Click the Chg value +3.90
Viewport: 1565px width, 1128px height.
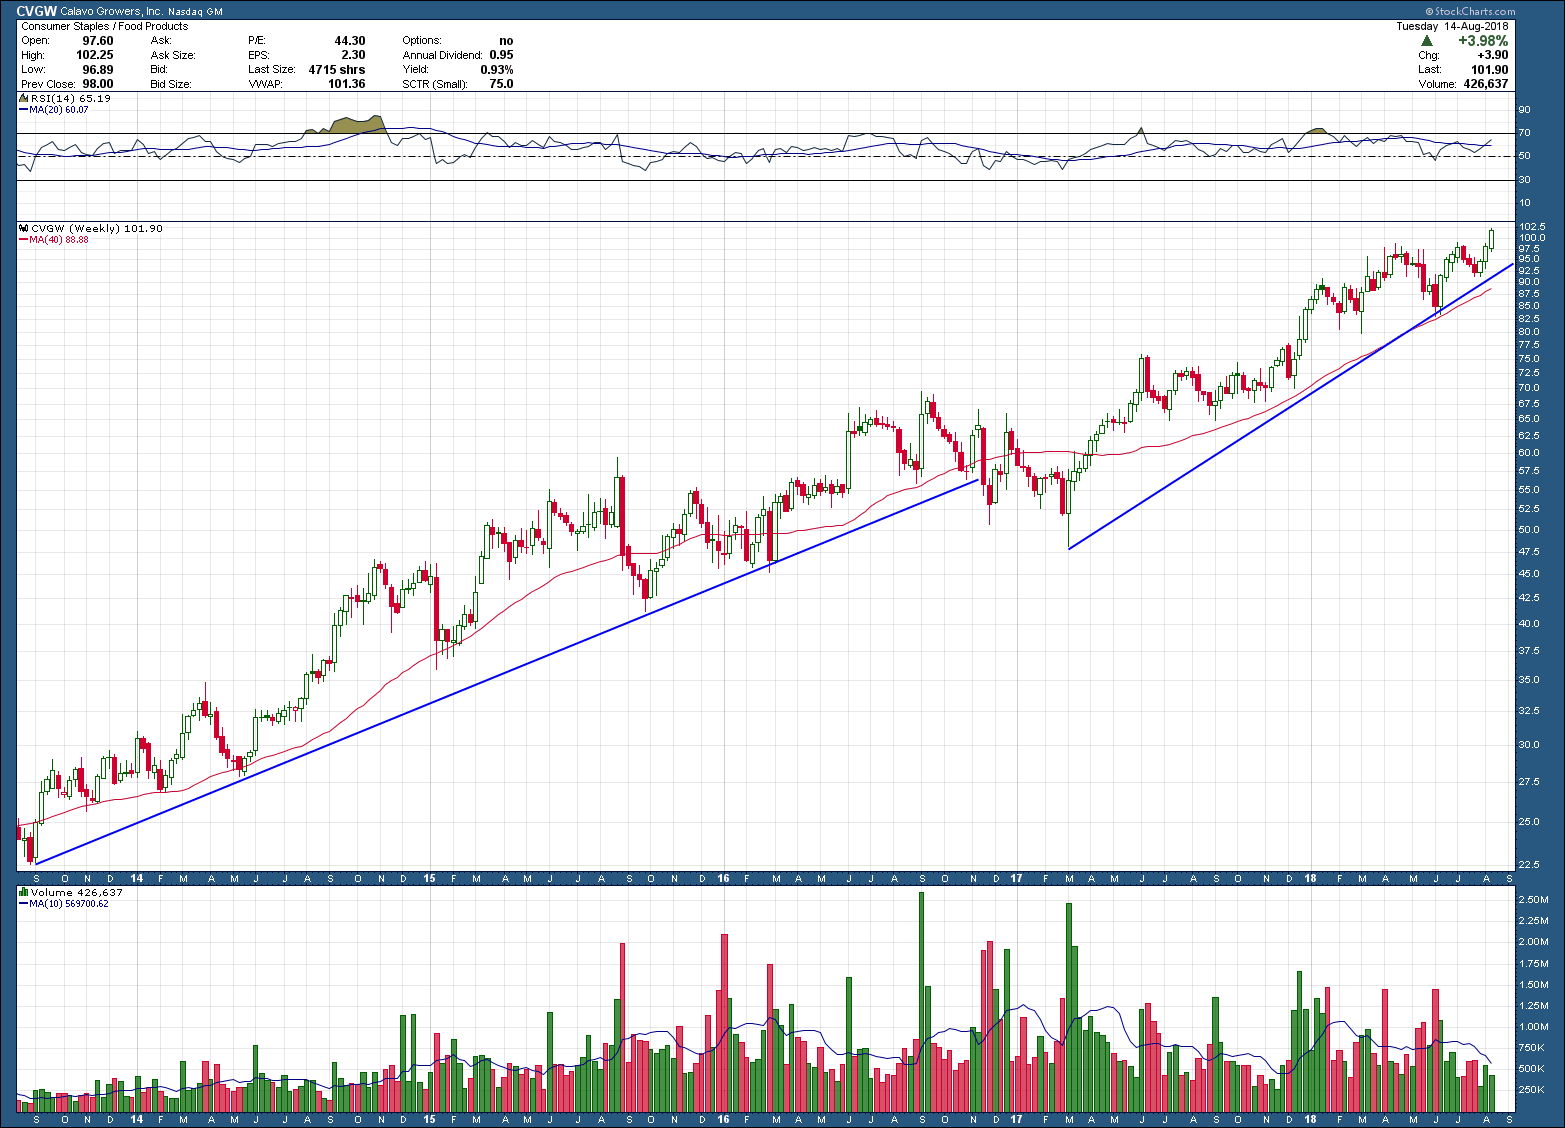(x=1493, y=55)
